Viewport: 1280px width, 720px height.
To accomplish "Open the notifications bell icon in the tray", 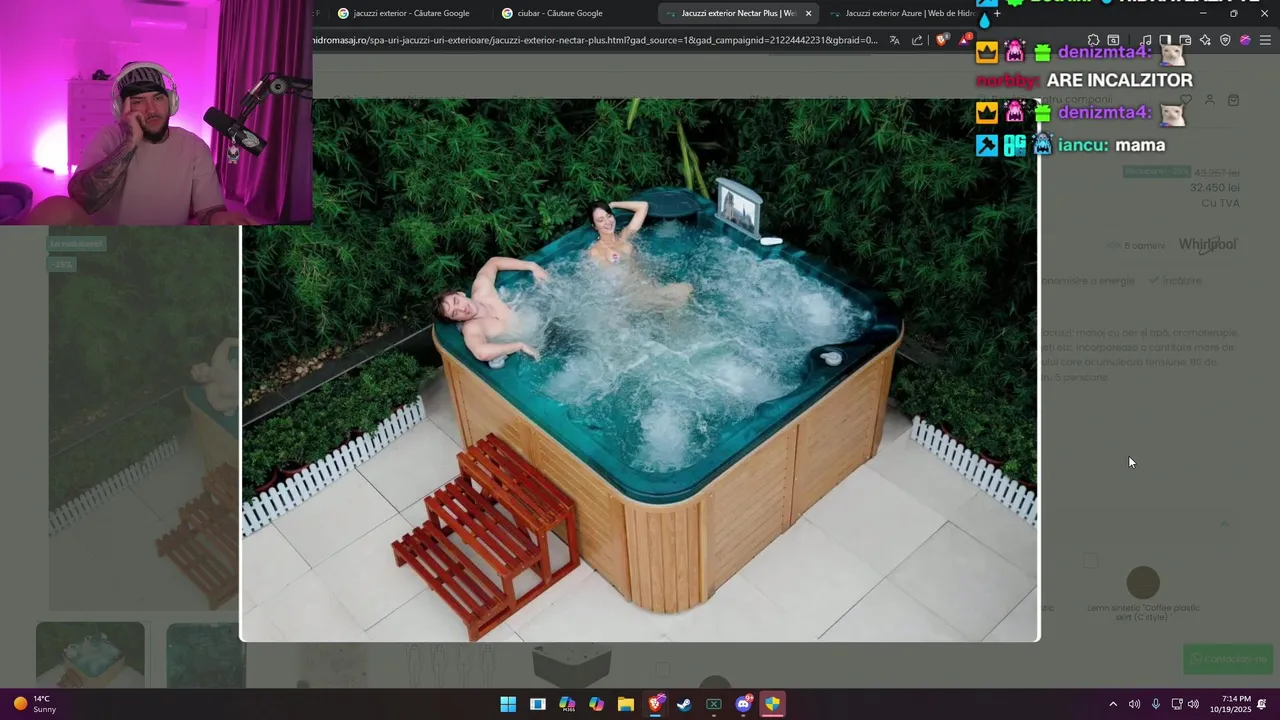I will tap(1262, 704).
